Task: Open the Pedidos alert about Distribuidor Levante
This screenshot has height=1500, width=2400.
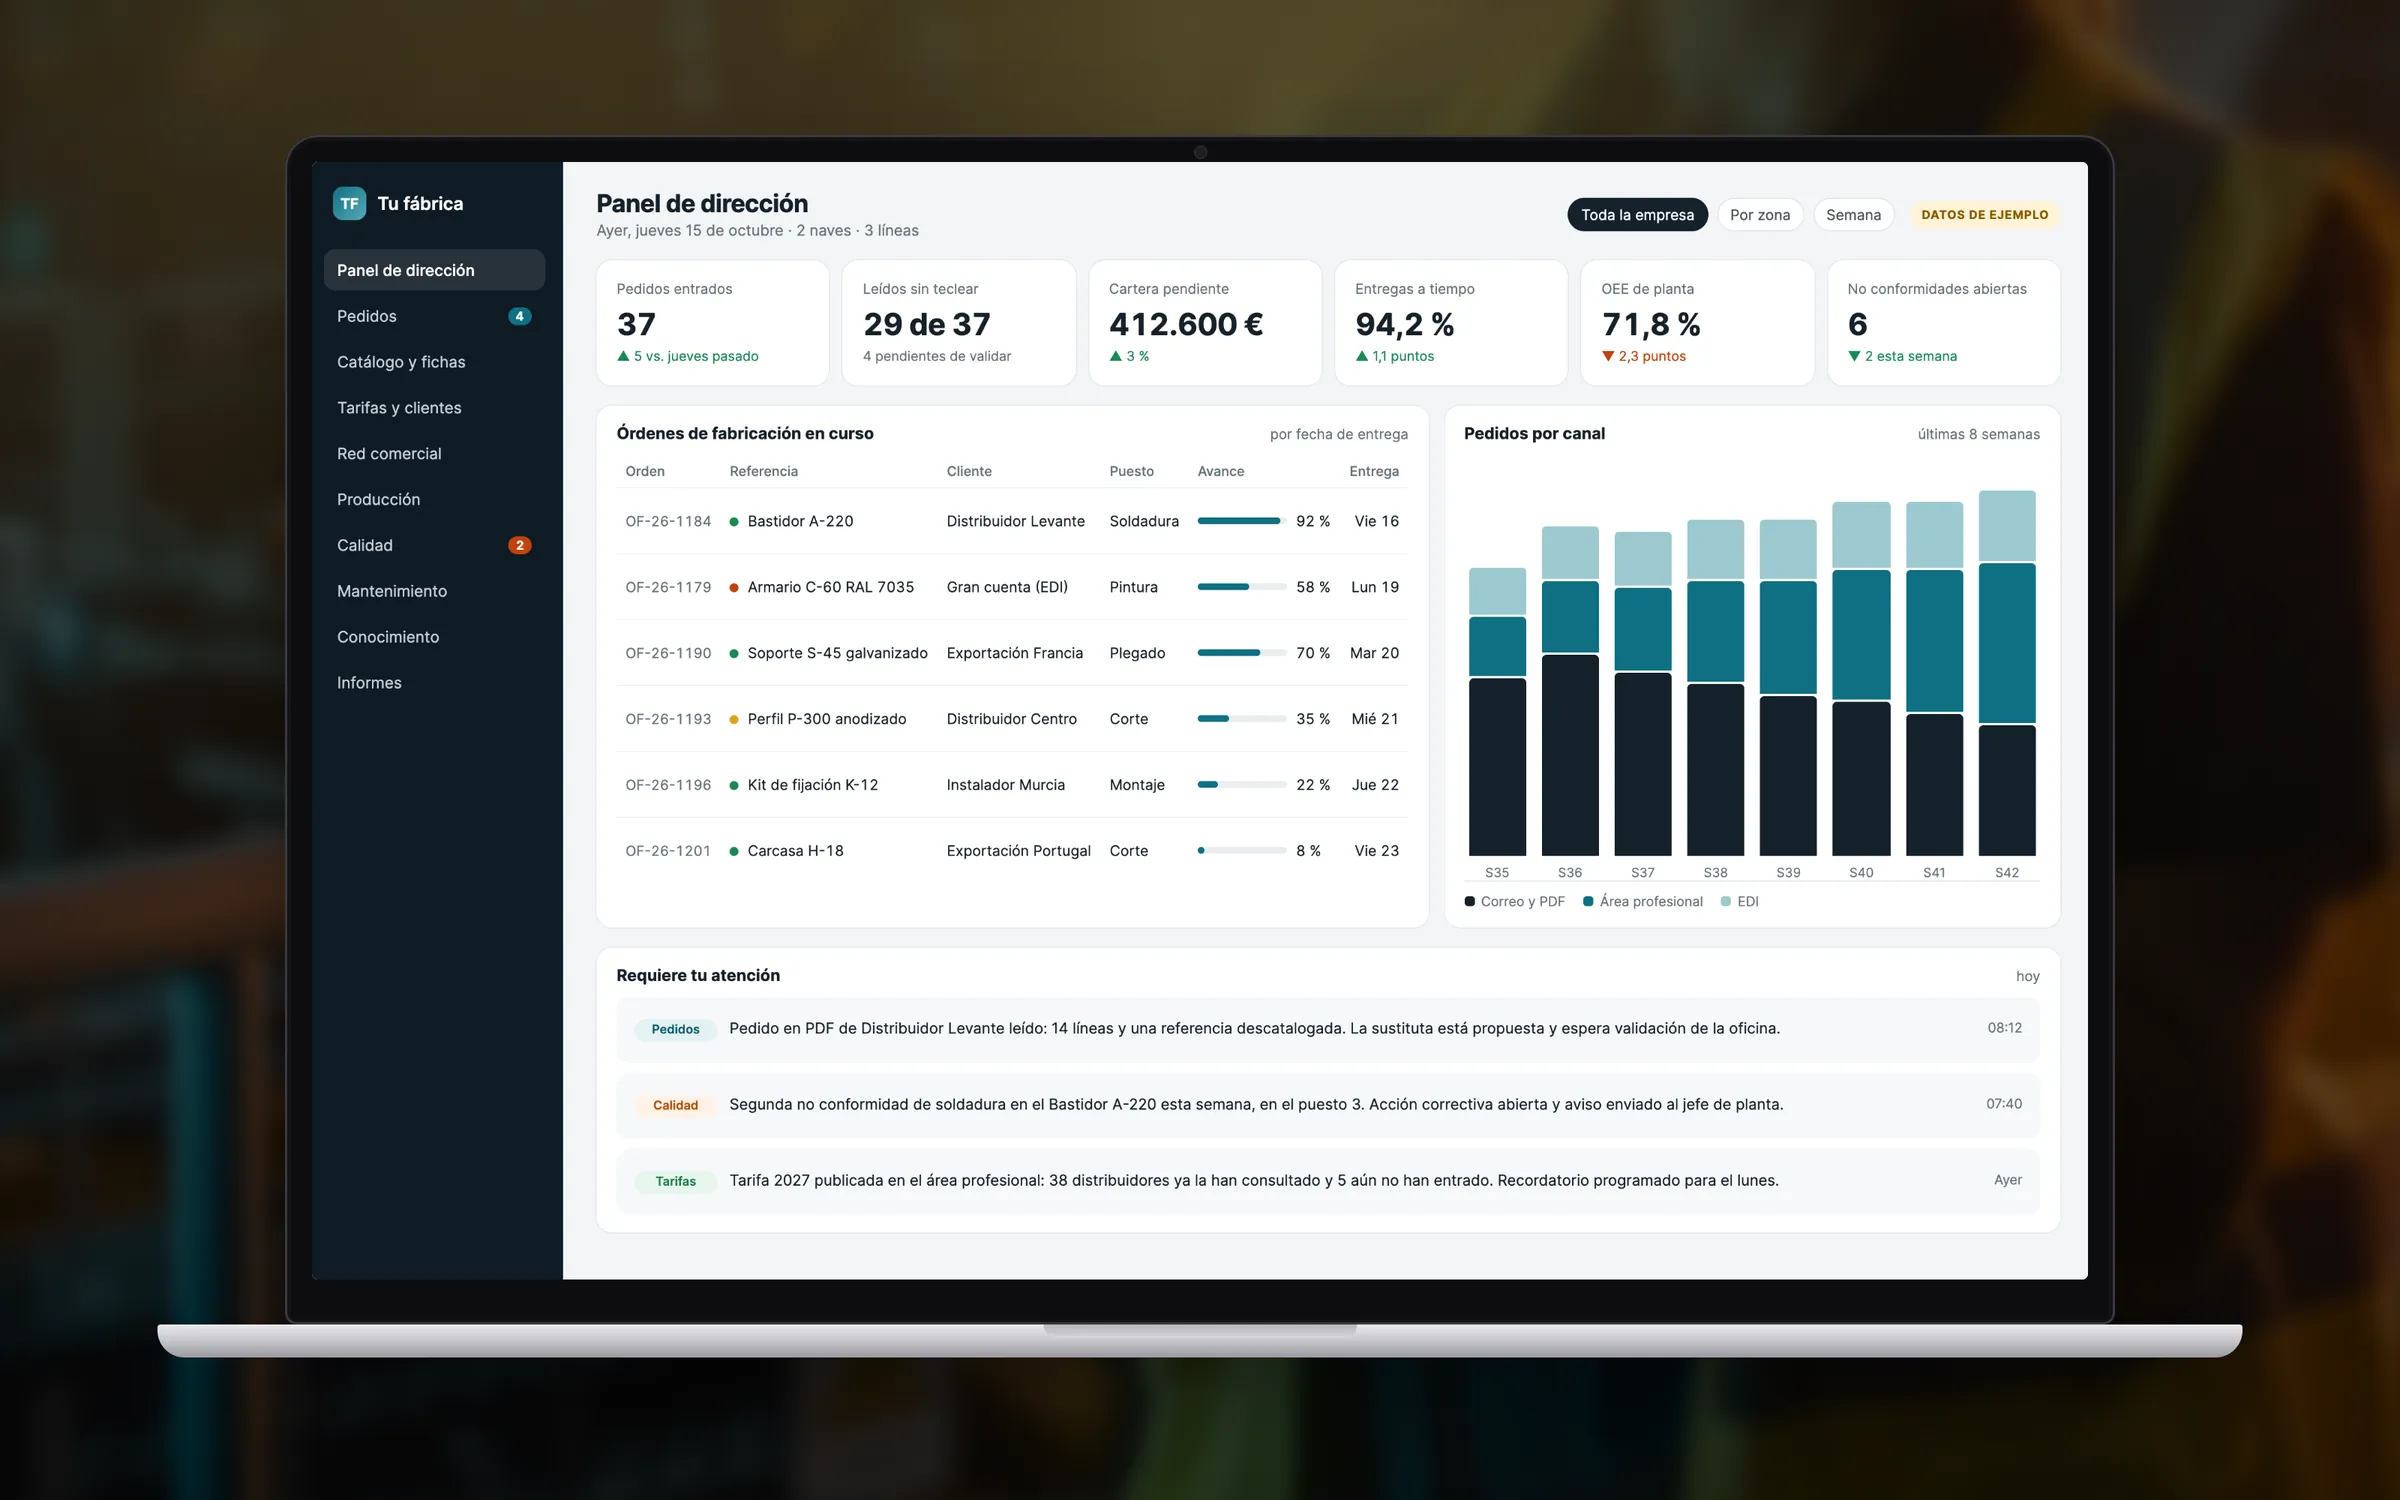Action: (x=1327, y=1029)
